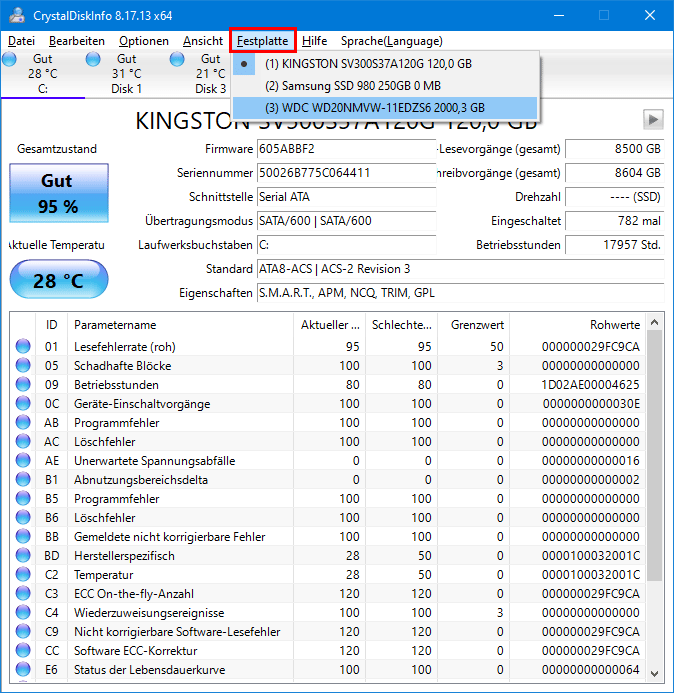Click the Schreibvorgänge 8604 GB value
Viewport: 674px width, 693px height.
614,173
